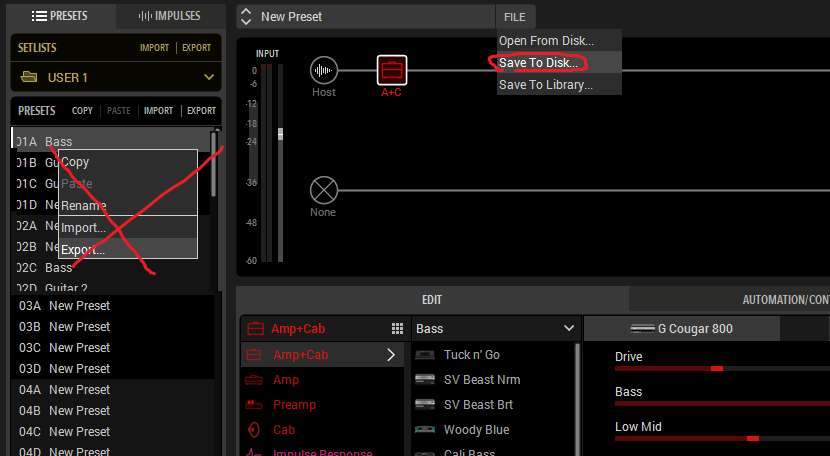The height and width of the screenshot is (456, 830).
Task: Adjust the Bass slider
Action: pyautogui.click(x=722, y=404)
